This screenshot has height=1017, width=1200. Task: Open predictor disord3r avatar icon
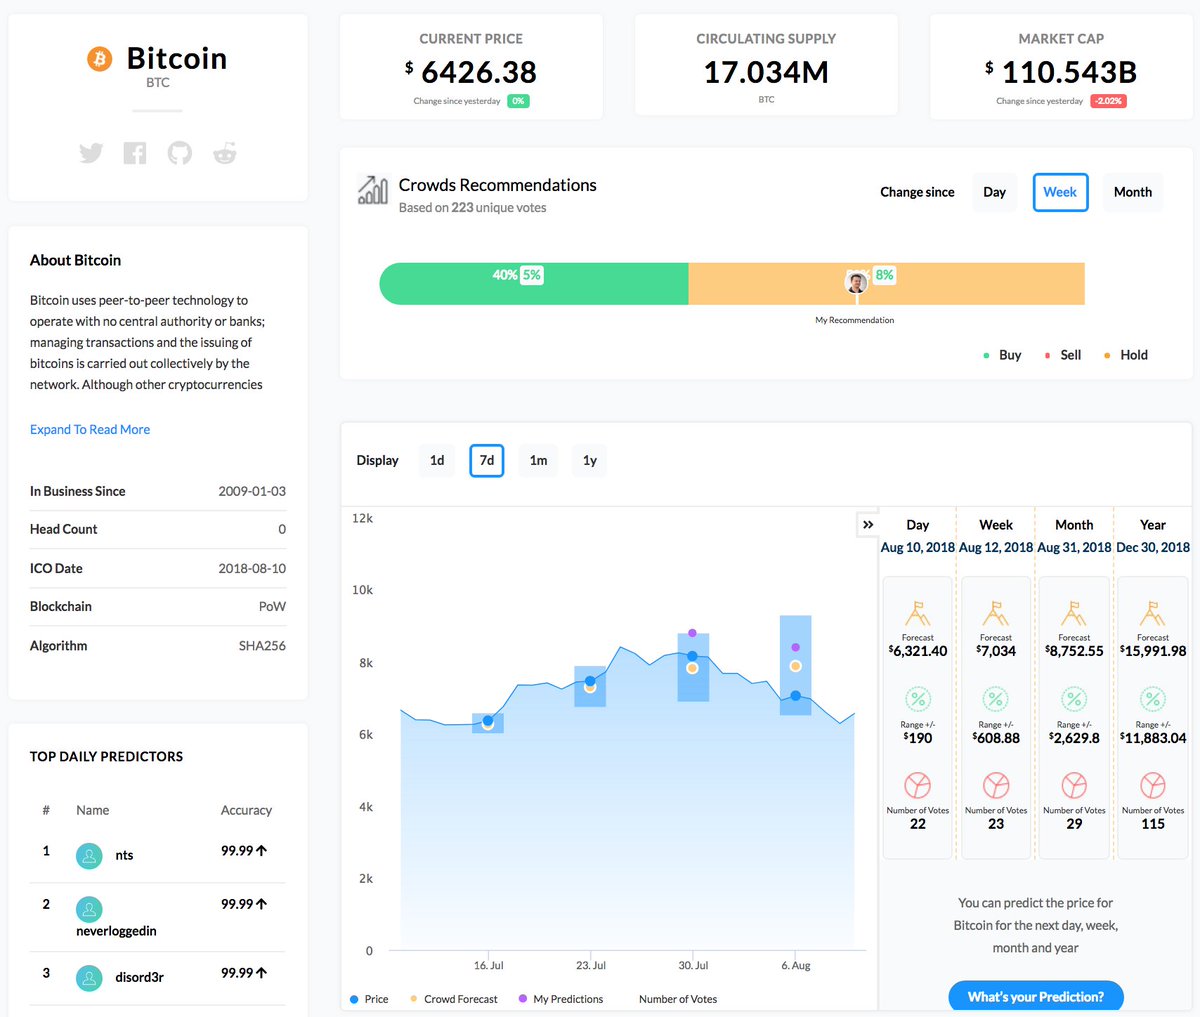click(89, 977)
